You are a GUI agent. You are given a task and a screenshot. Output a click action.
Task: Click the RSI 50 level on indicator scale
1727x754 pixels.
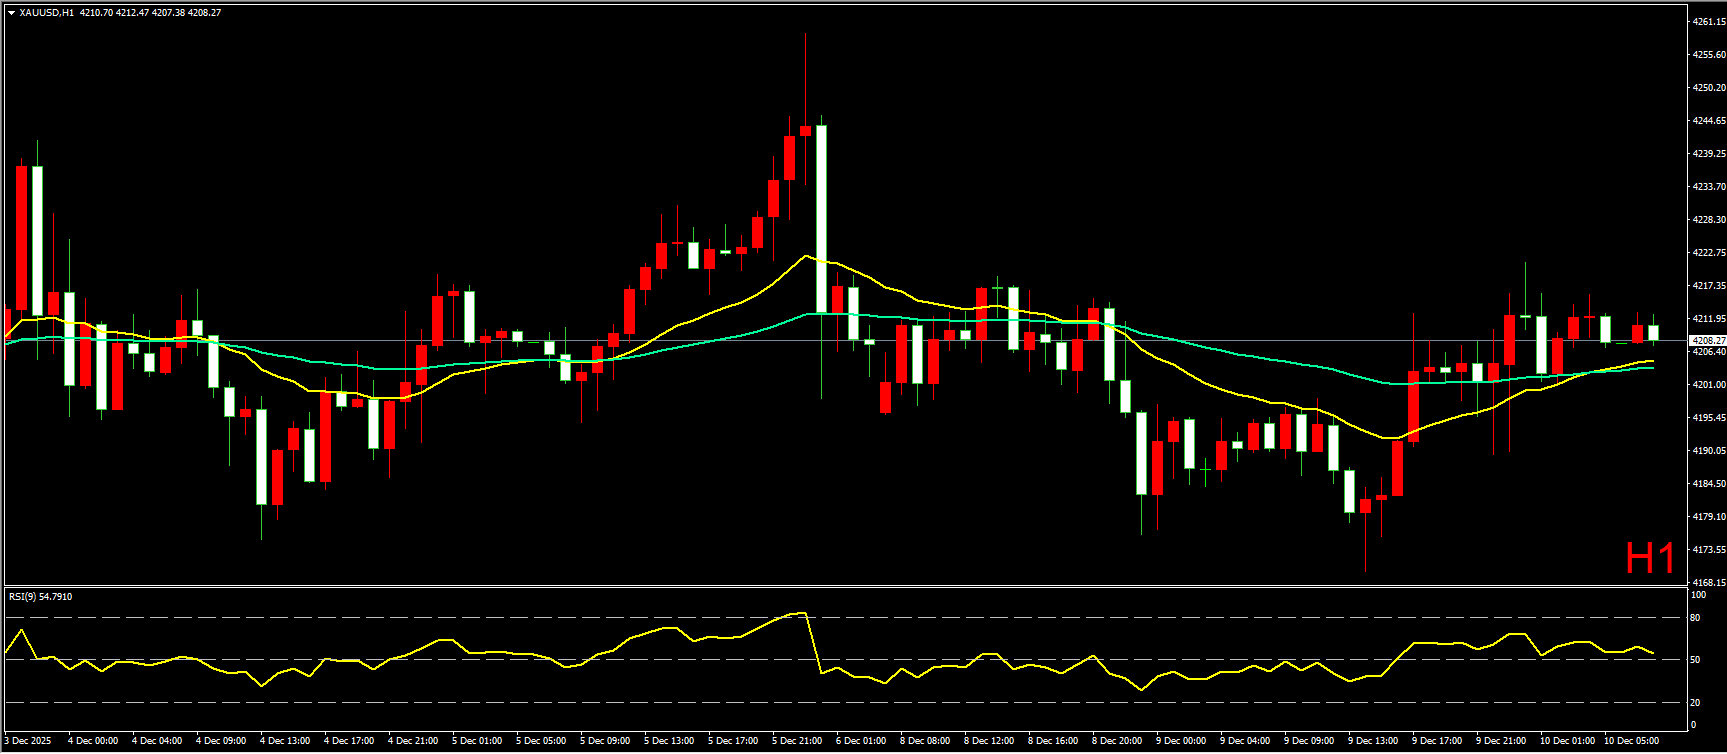click(x=1695, y=660)
